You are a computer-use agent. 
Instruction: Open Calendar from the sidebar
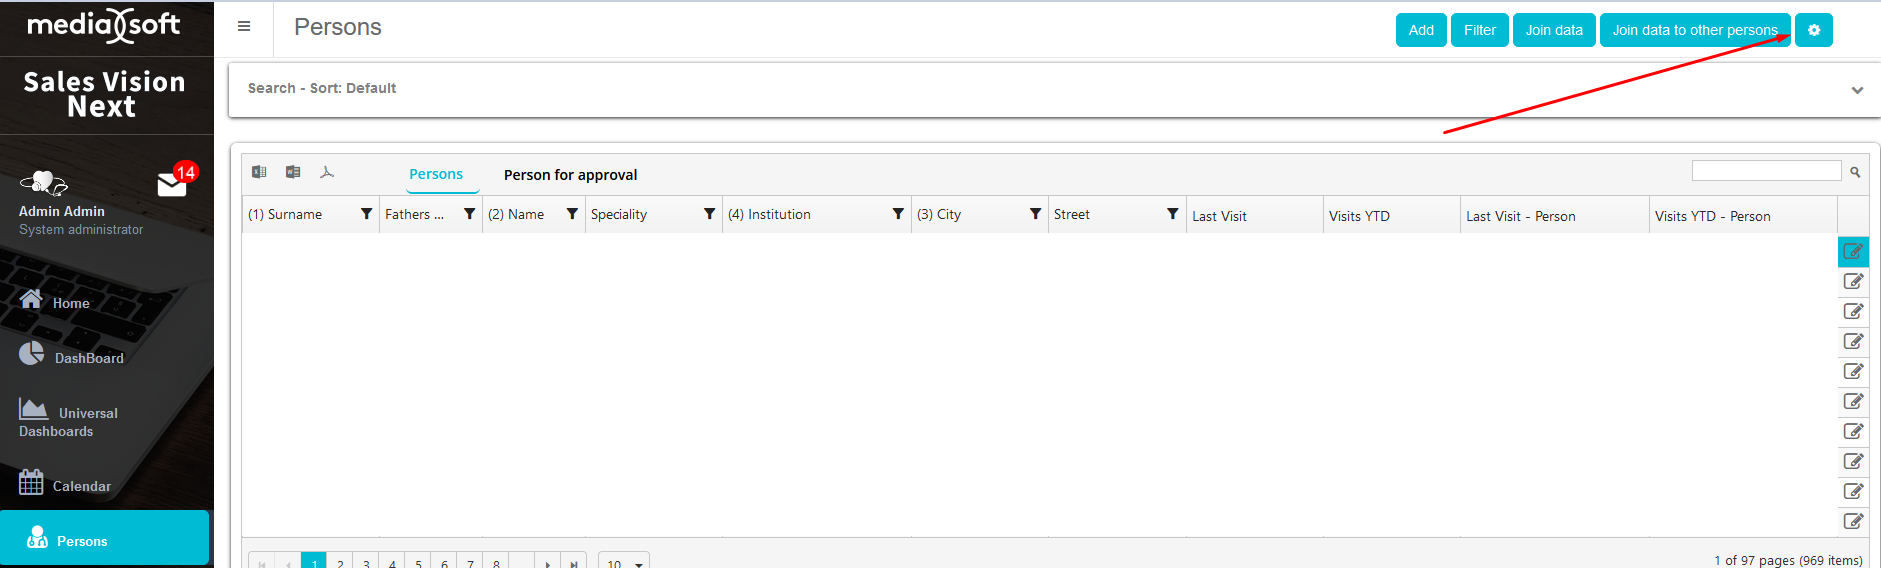(81, 486)
